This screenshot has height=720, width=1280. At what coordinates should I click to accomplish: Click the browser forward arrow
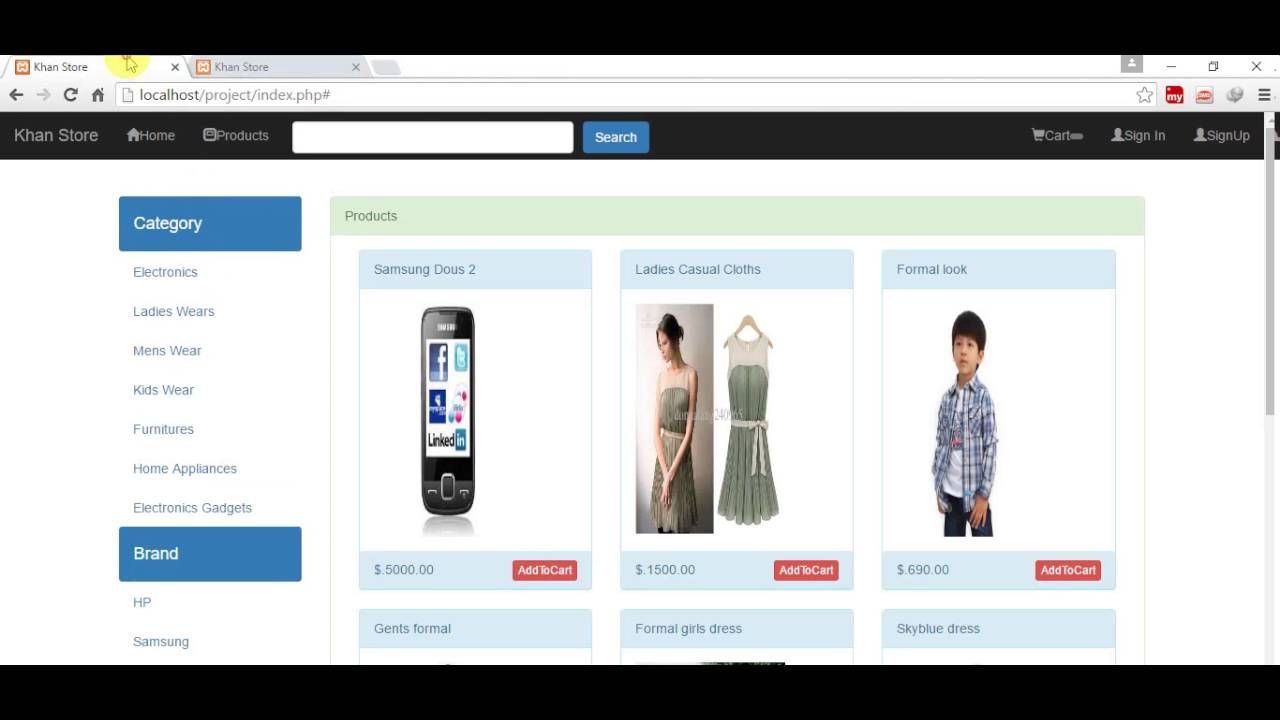43,95
